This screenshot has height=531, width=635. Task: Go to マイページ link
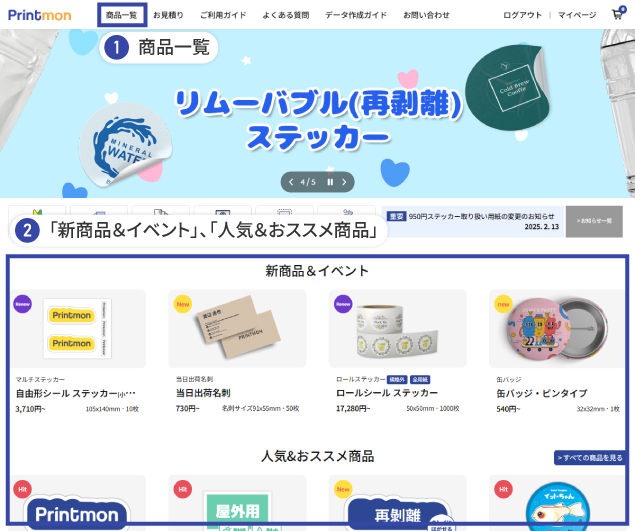(x=577, y=15)
